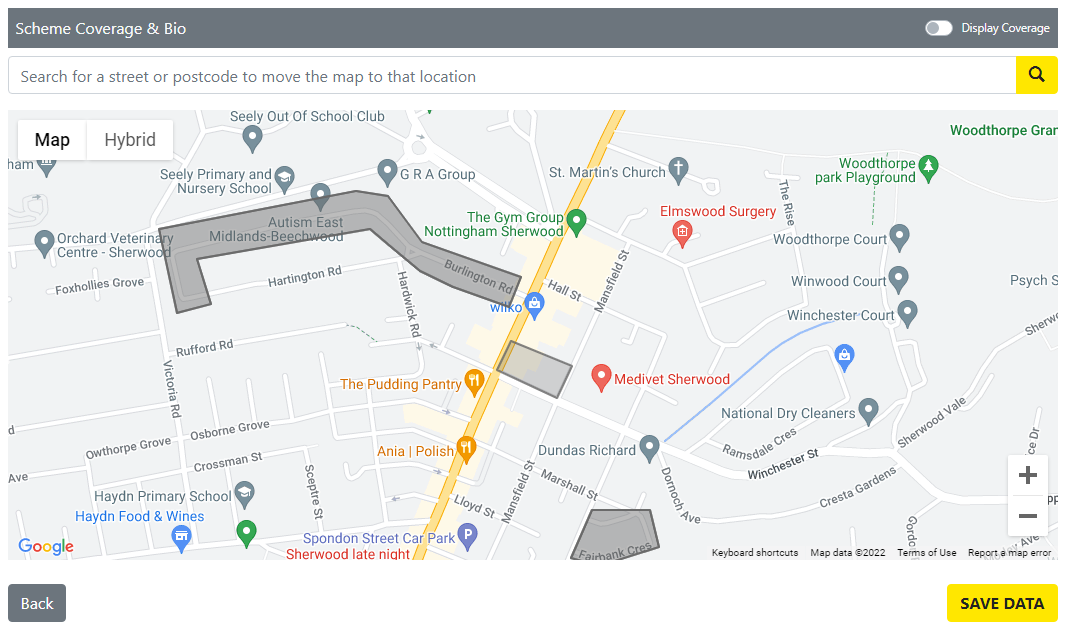This screenshot has height=636, width=1078.
Task: Click the Medivet Sherwood red pin
Action: point(601,377)
